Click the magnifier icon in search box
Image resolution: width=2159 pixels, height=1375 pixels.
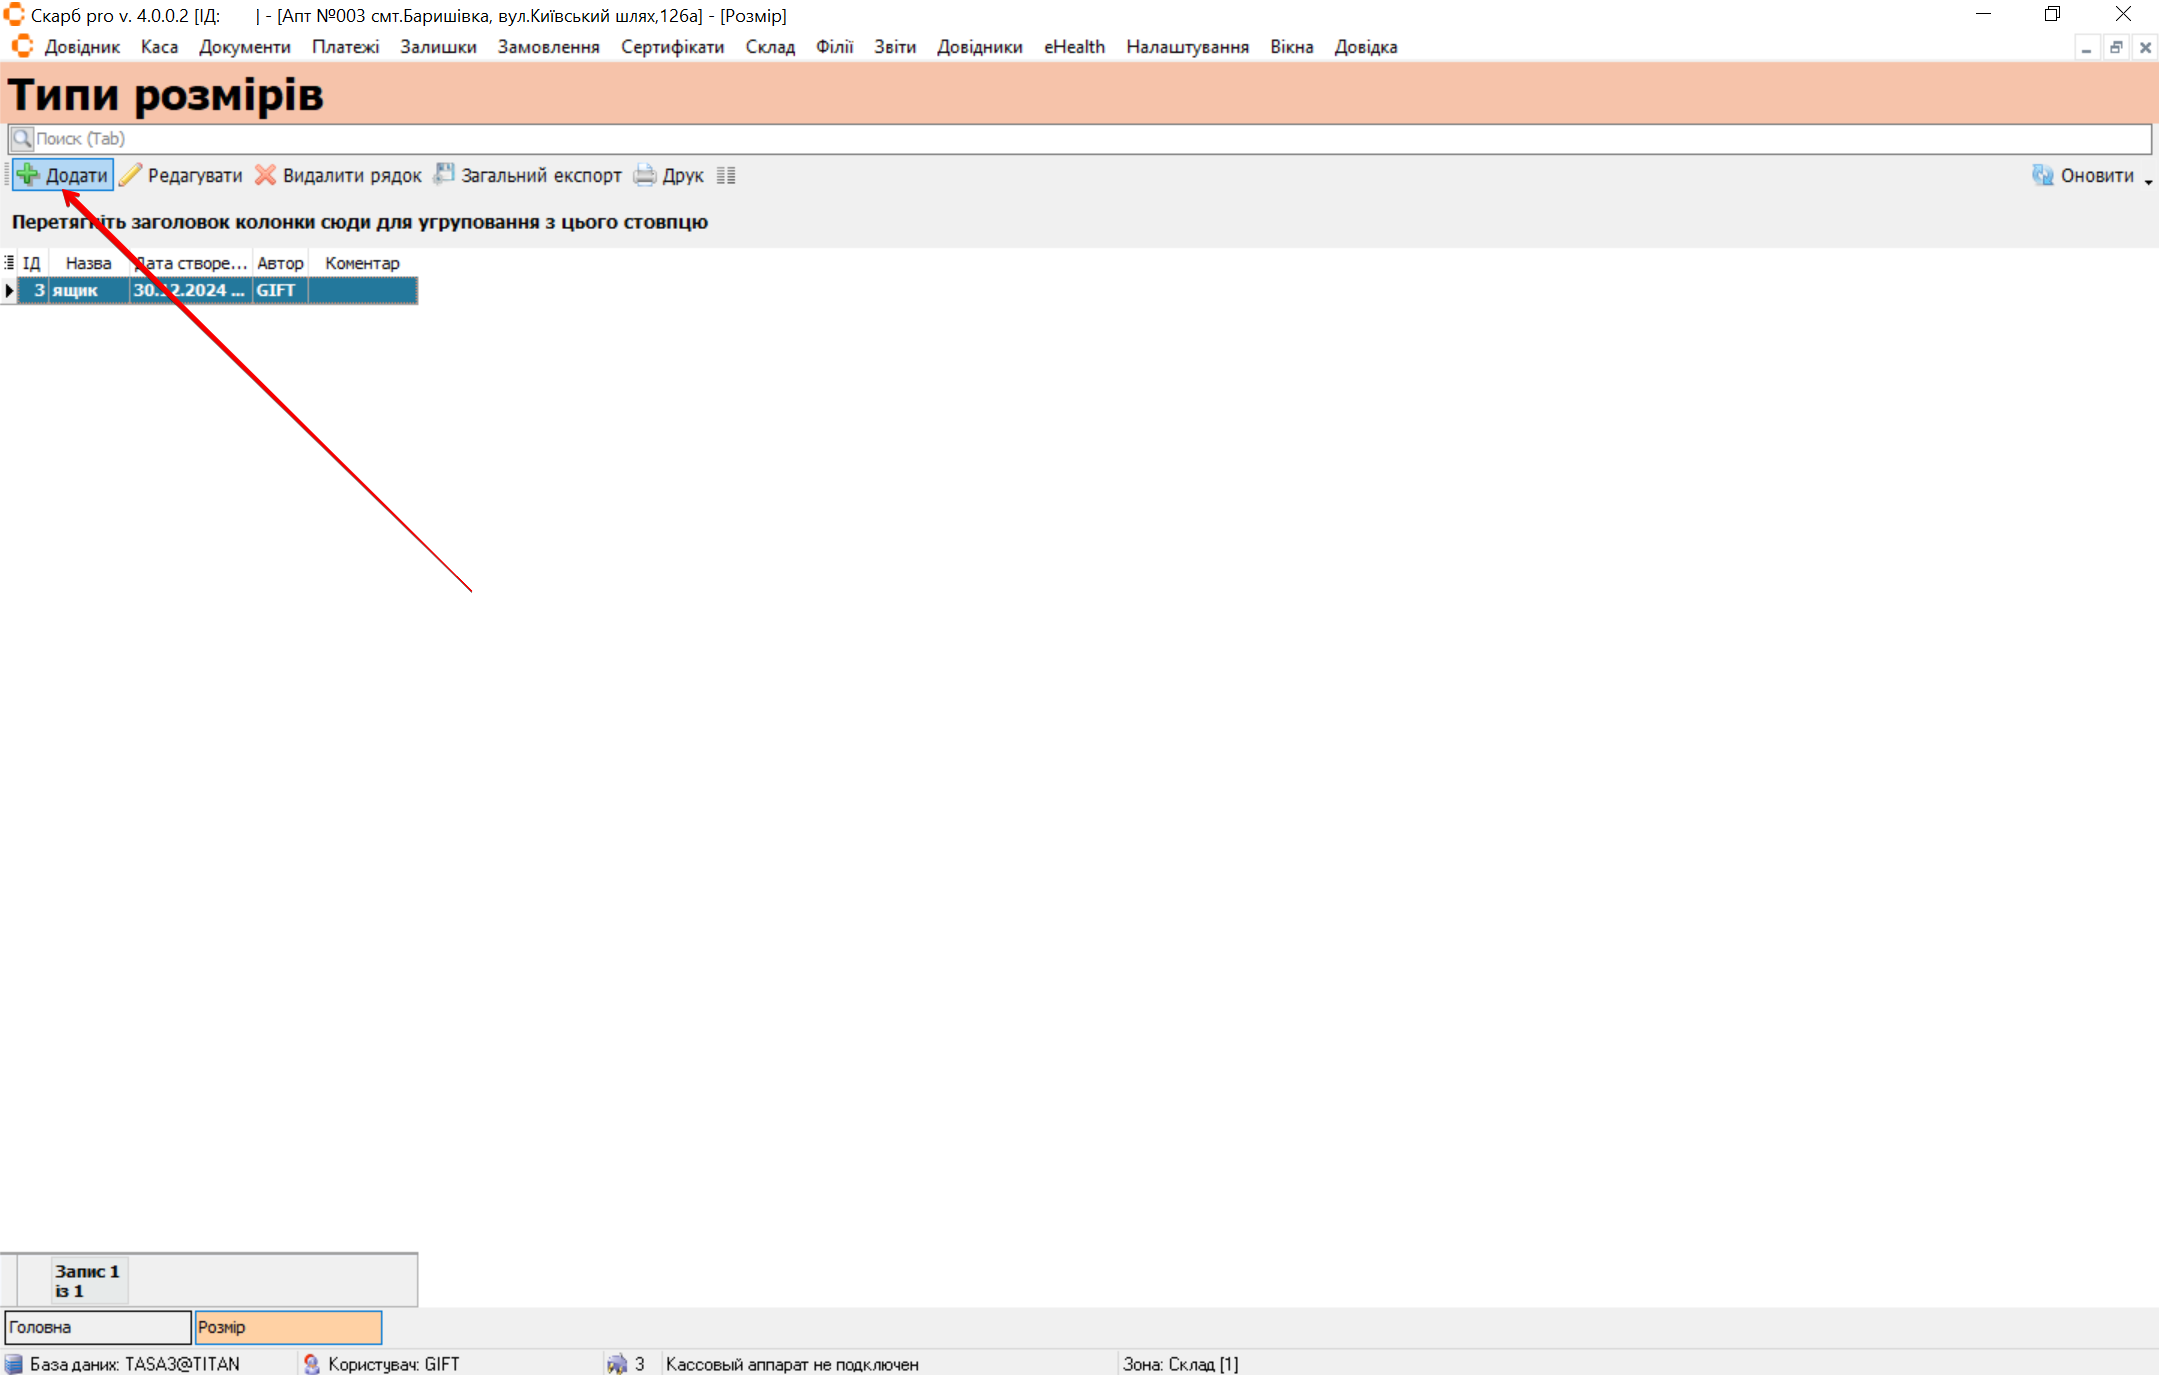pos(22,138)
